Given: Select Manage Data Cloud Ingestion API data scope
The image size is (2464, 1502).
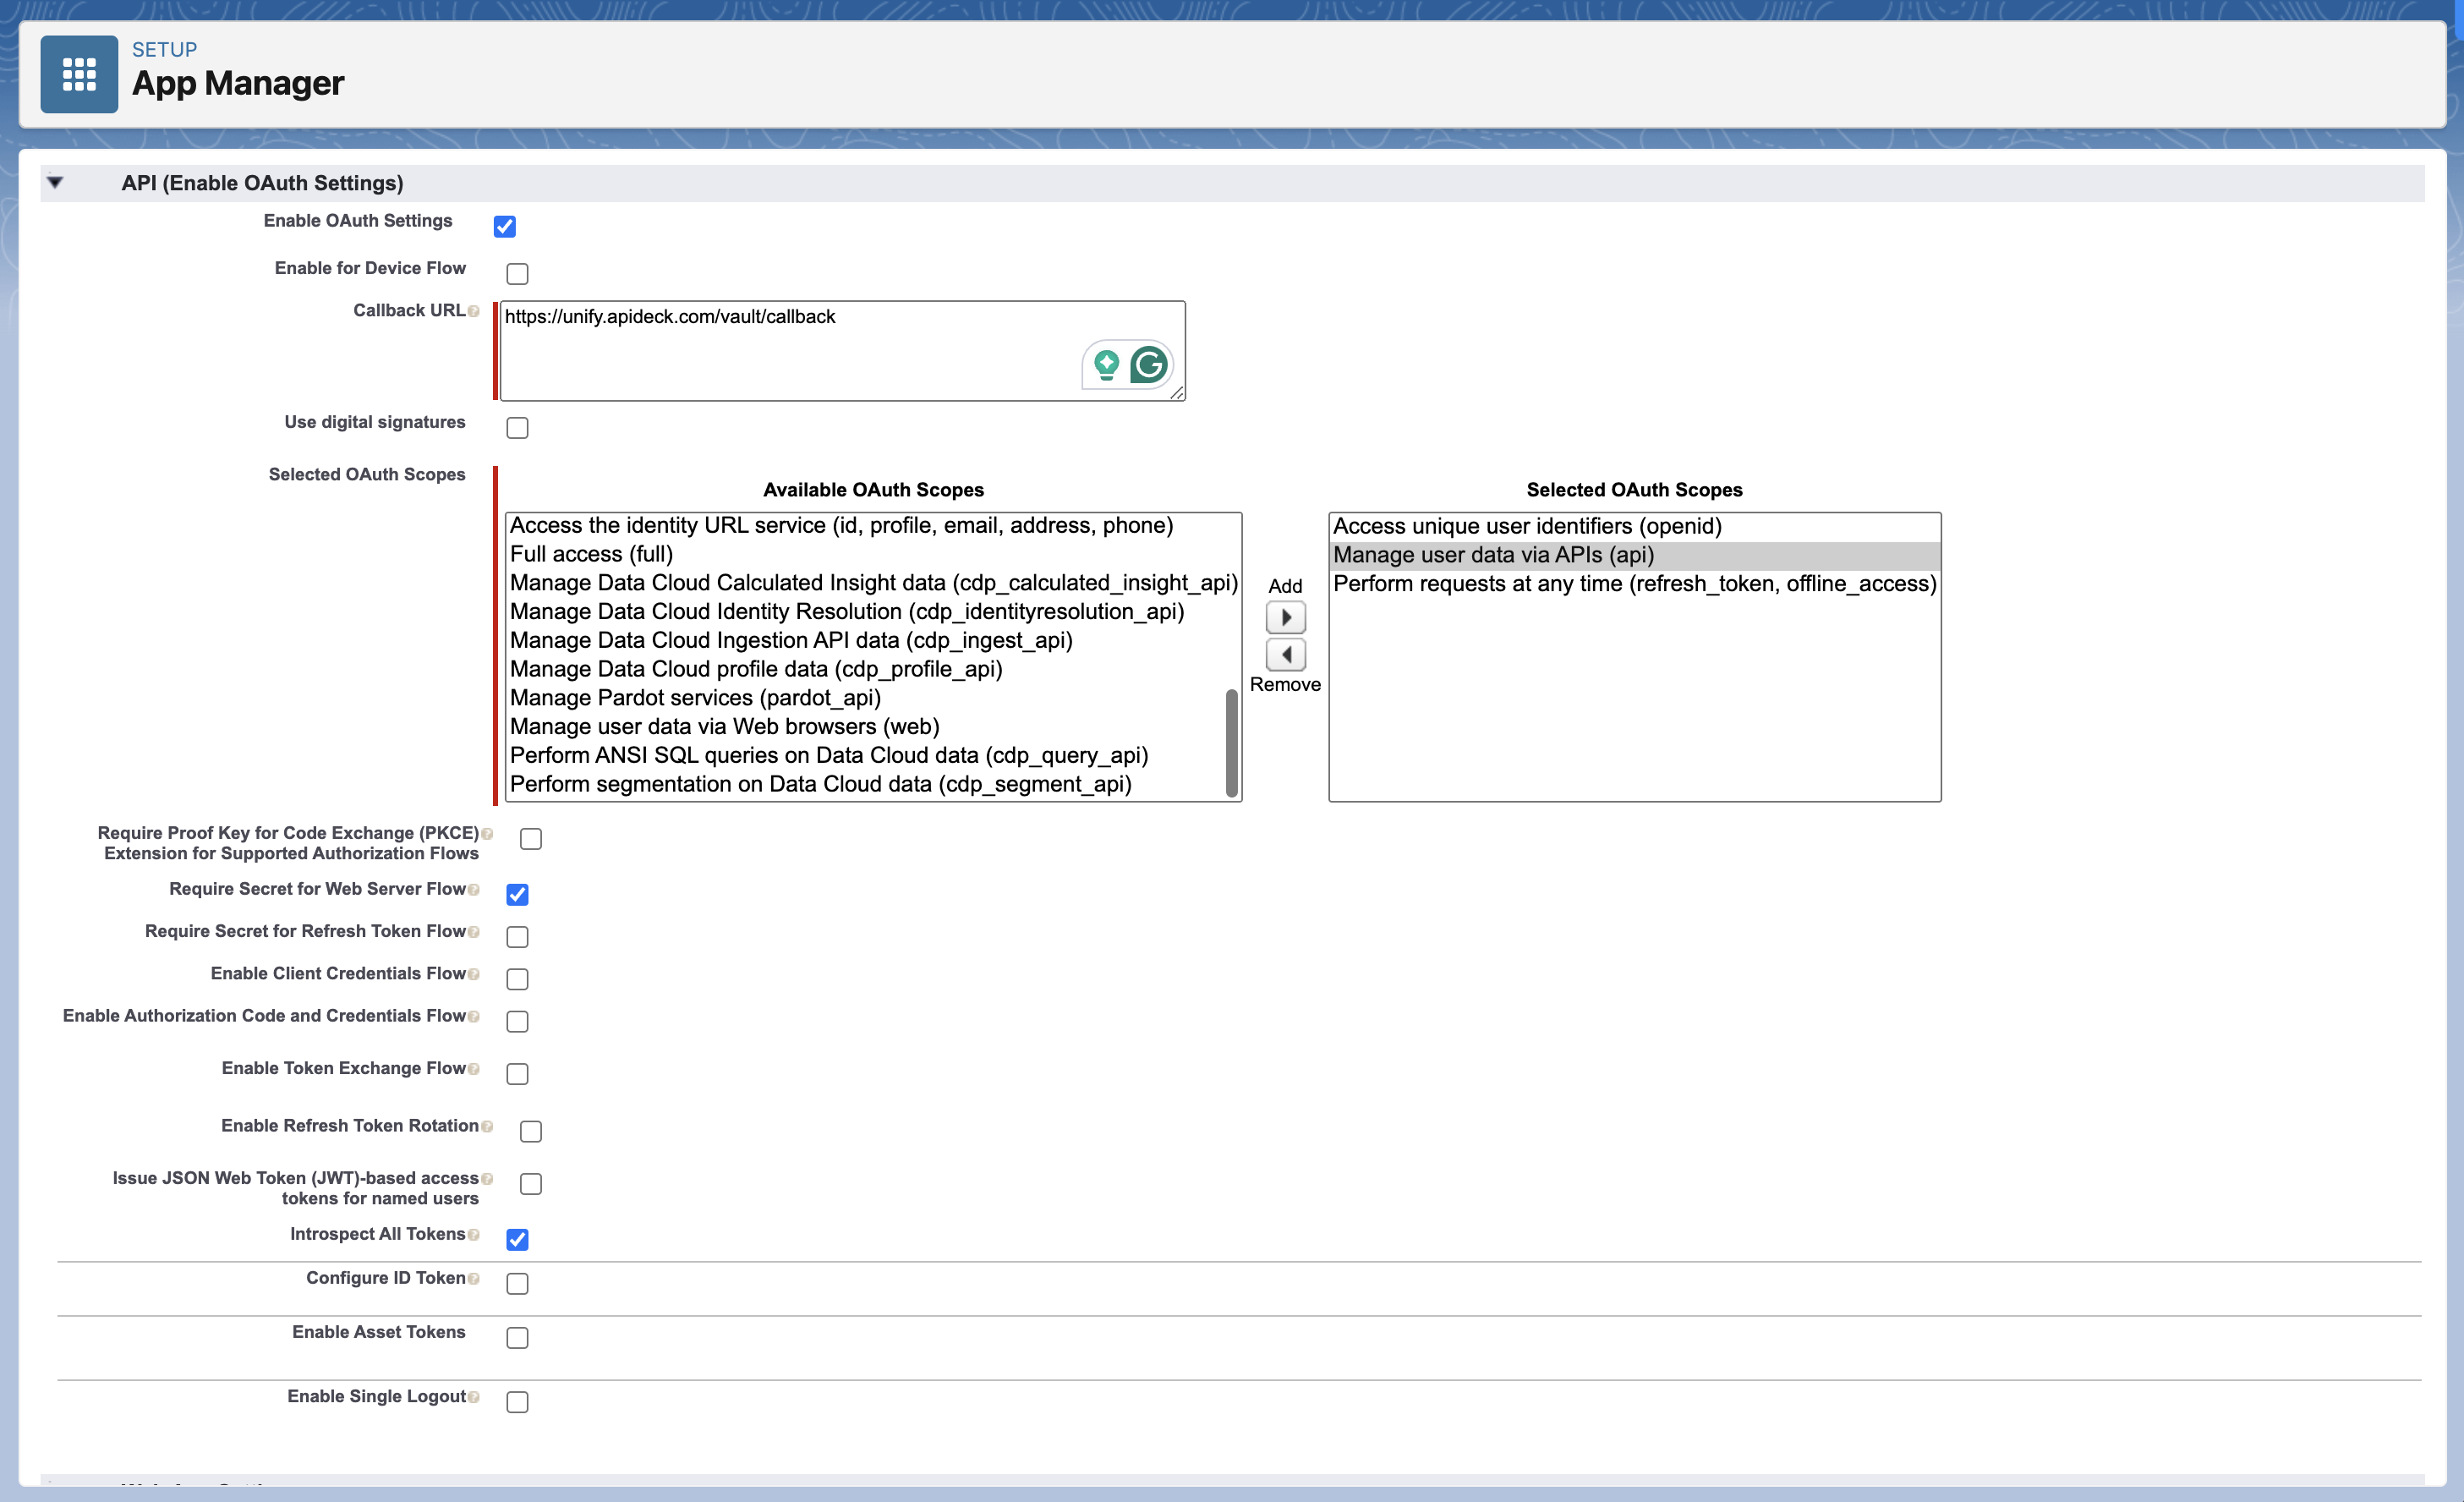Looking at the screenshot, I should click(x=866, y=640).
